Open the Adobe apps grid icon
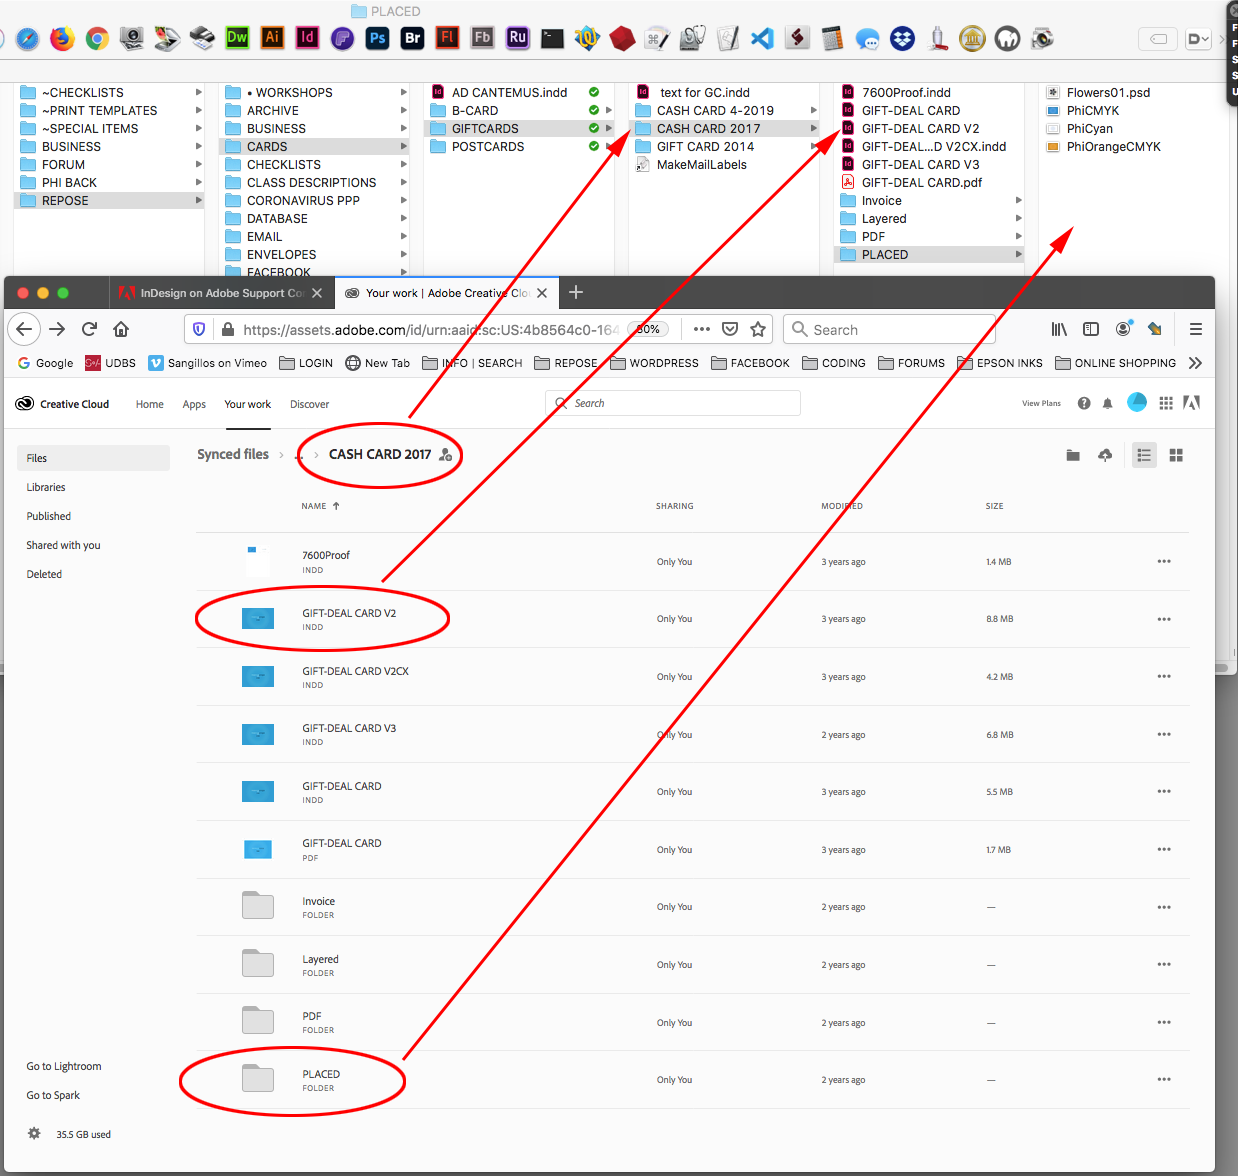Viewport: 1238px width, 1176px height. point(1166,402)
